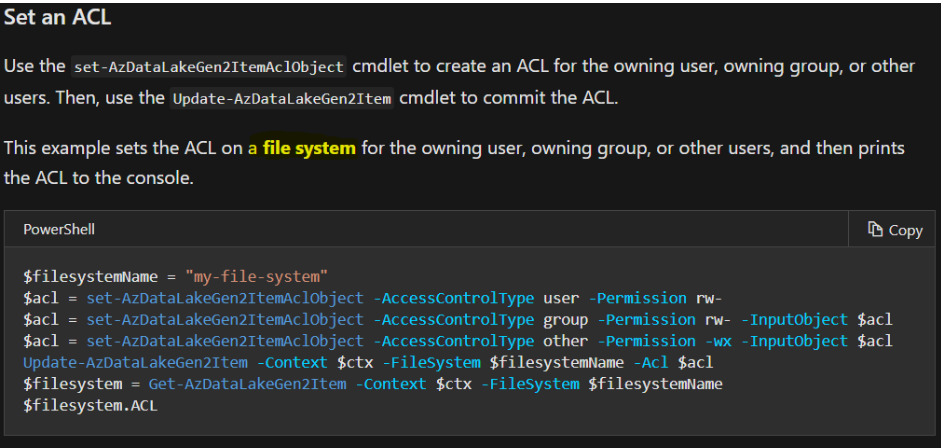Click the code line with AccessControlType other
The width and height of the screenshot is (941, 448).
tap(458, 341)
